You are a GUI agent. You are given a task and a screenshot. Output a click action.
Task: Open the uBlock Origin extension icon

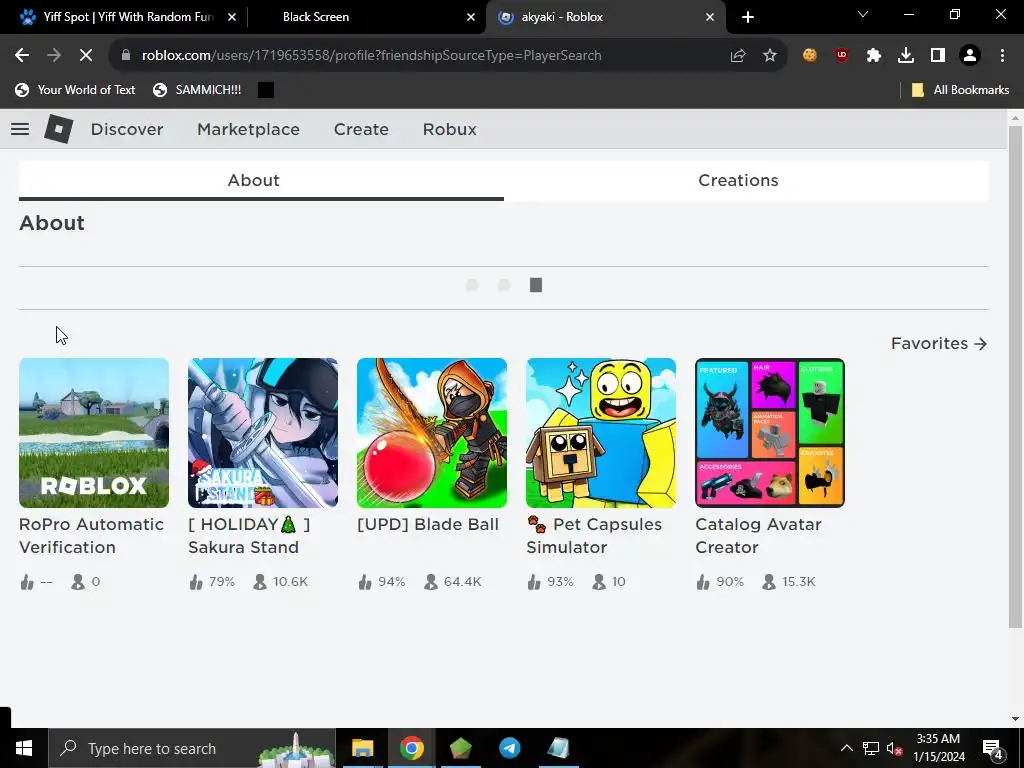(x=842, y=56)
